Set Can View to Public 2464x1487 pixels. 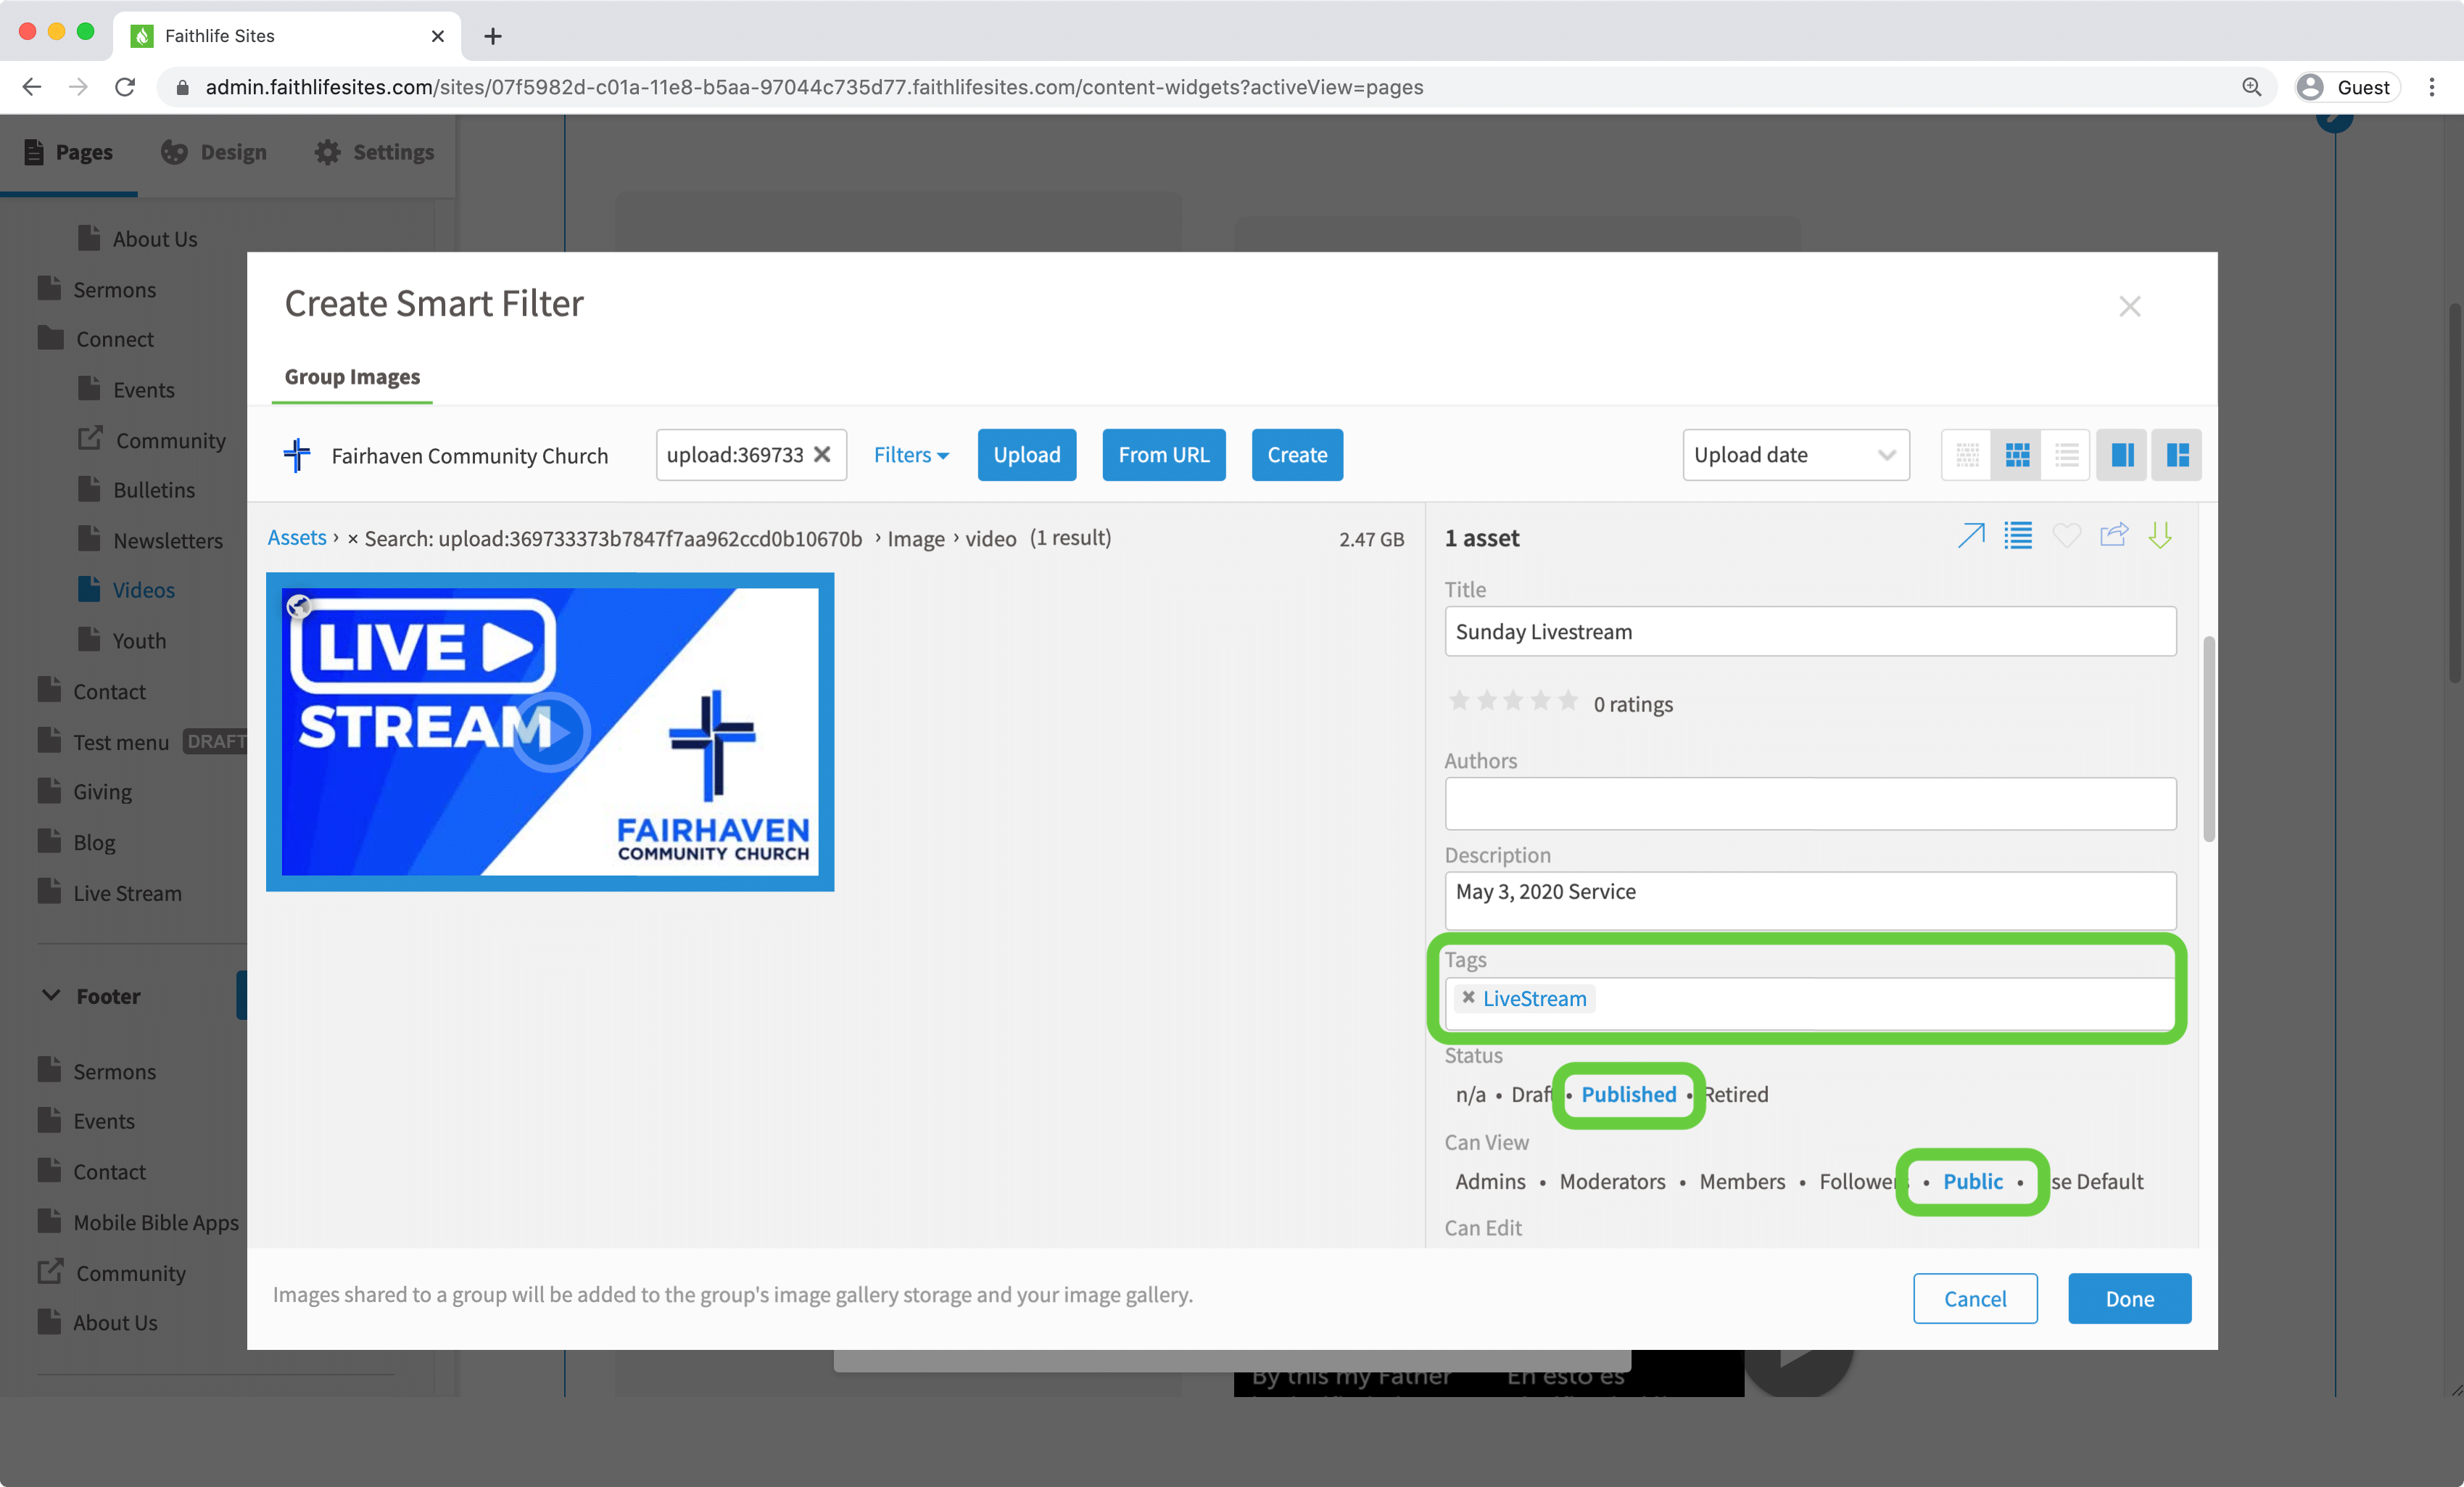point(1972,1181)
